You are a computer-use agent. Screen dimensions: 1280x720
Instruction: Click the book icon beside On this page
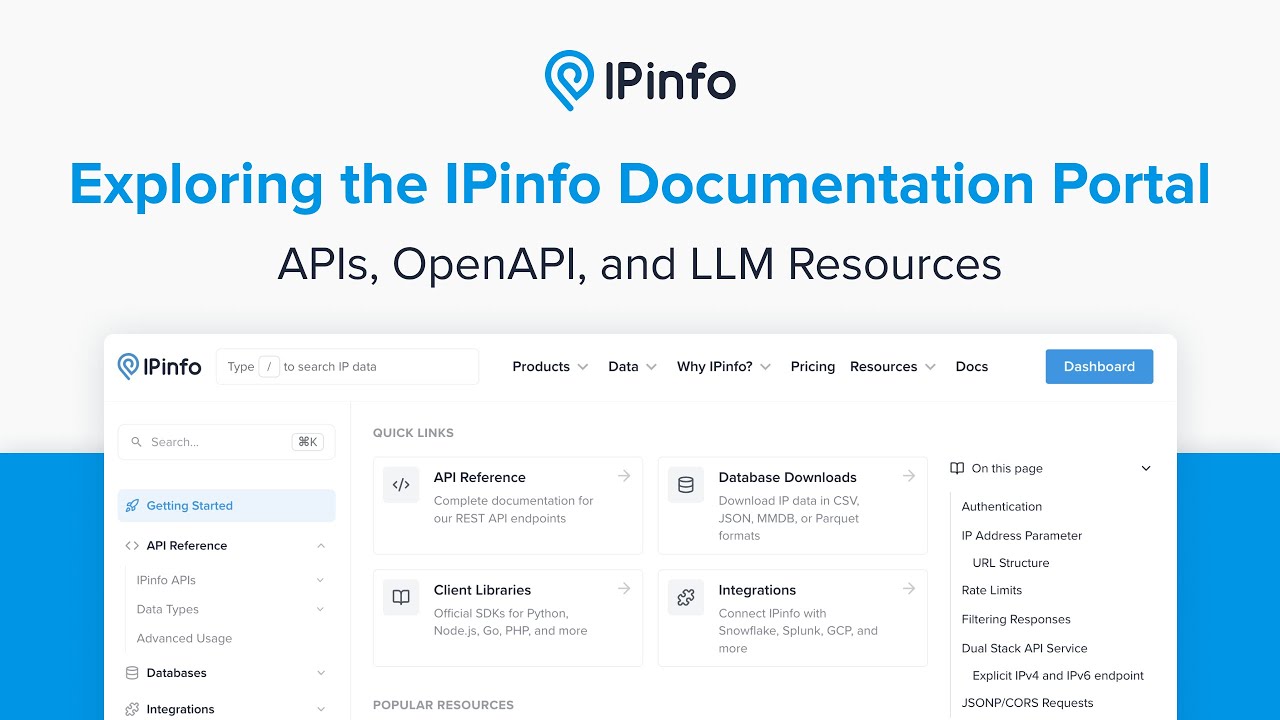pyautogui.click(x=957, y=468)
